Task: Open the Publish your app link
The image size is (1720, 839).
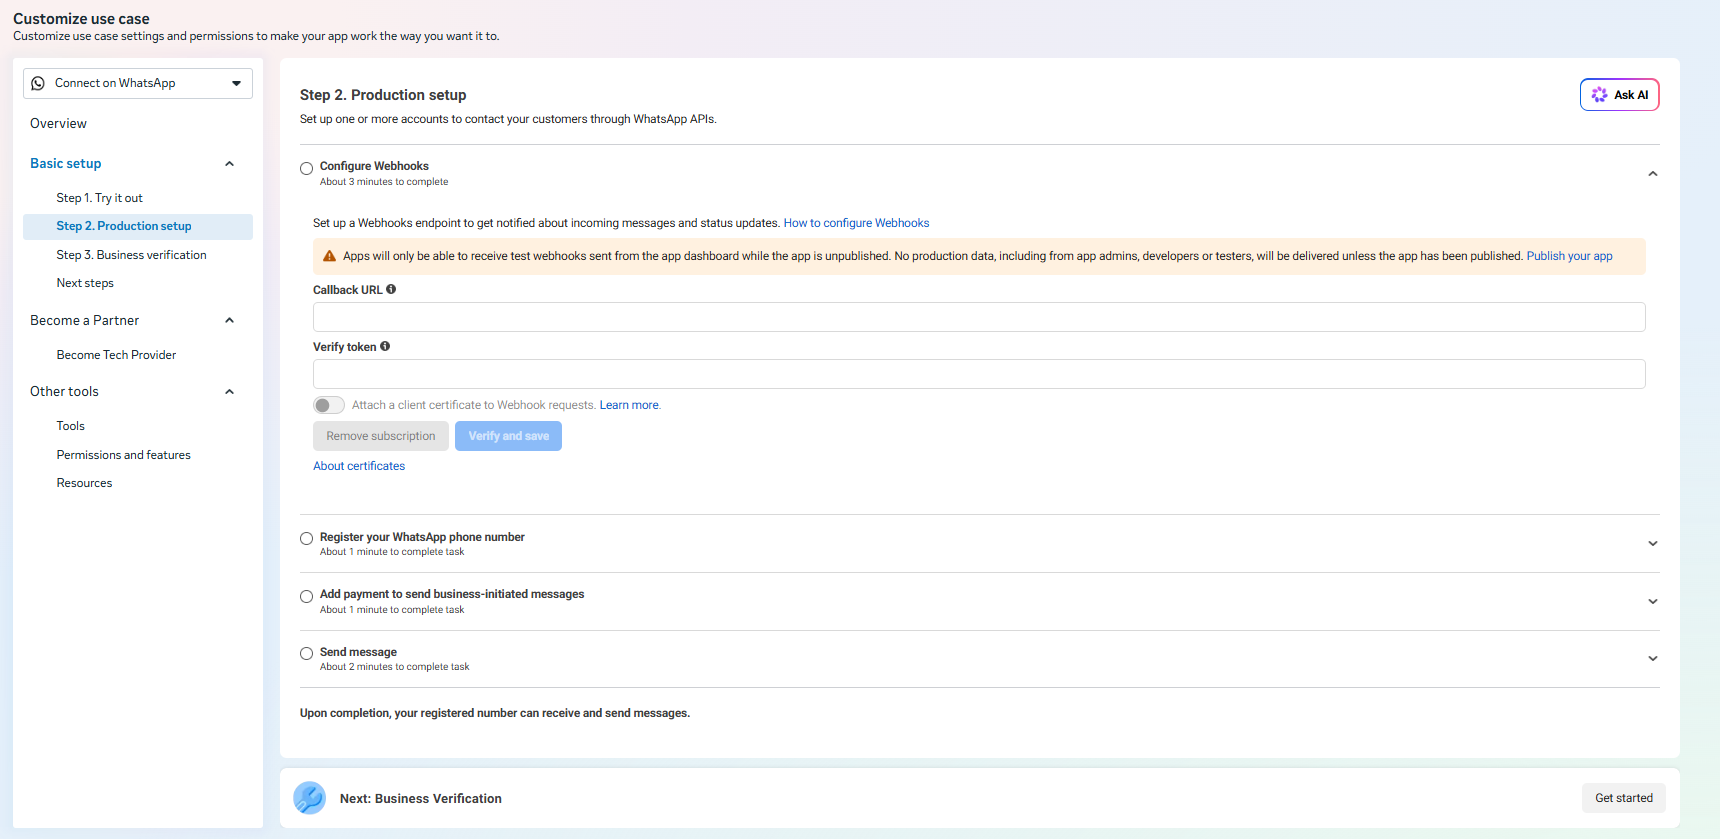Action: (x=1569, y=256)
